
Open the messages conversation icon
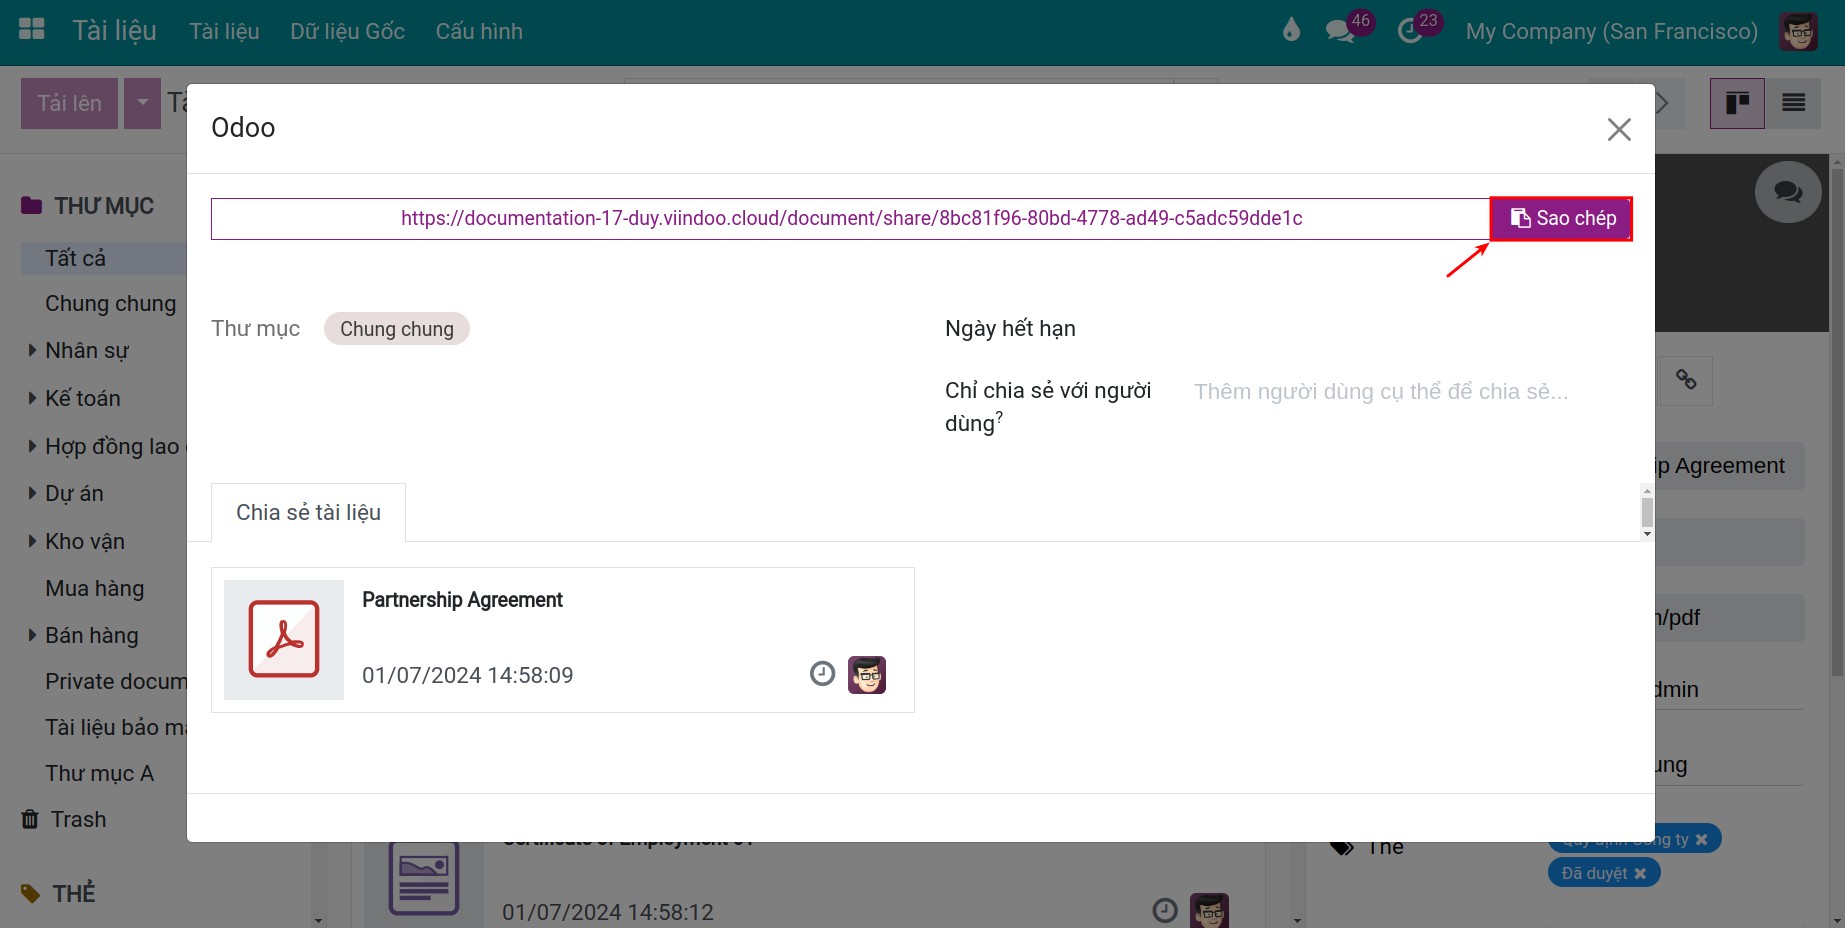pyautogui.click(x=1339, y=31)
